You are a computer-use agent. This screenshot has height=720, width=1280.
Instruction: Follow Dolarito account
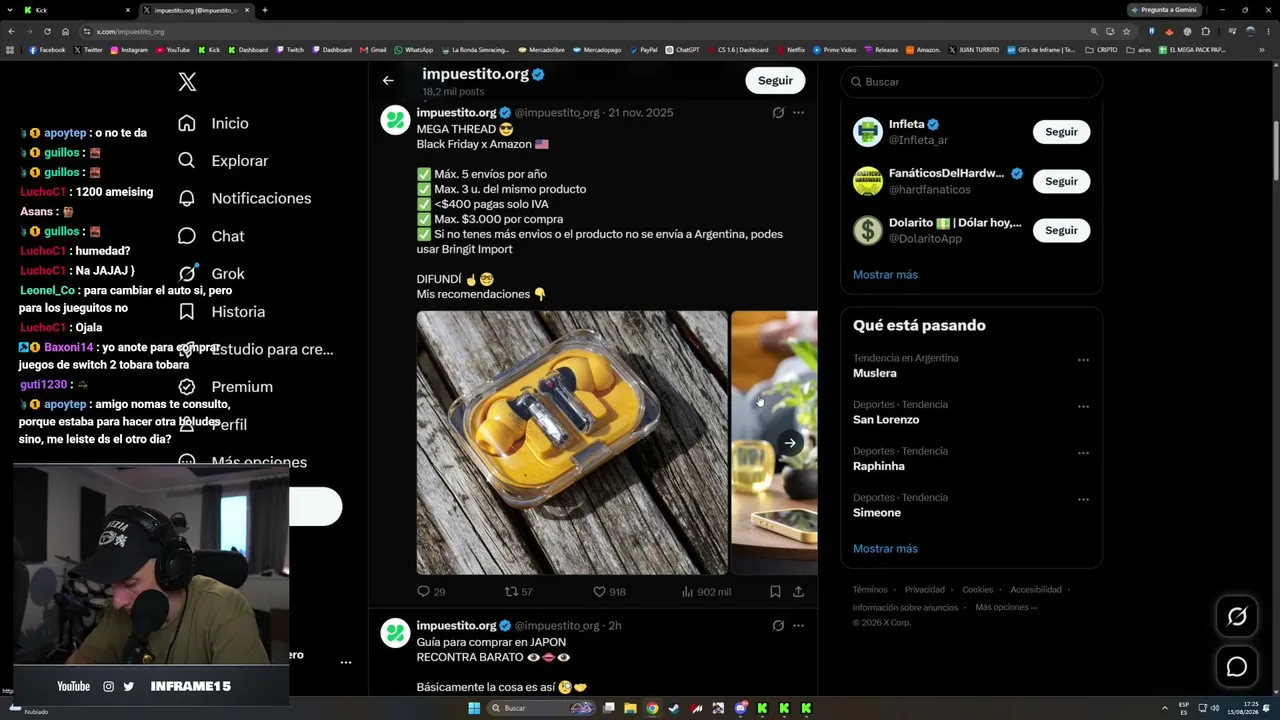tap(1061, 230)
